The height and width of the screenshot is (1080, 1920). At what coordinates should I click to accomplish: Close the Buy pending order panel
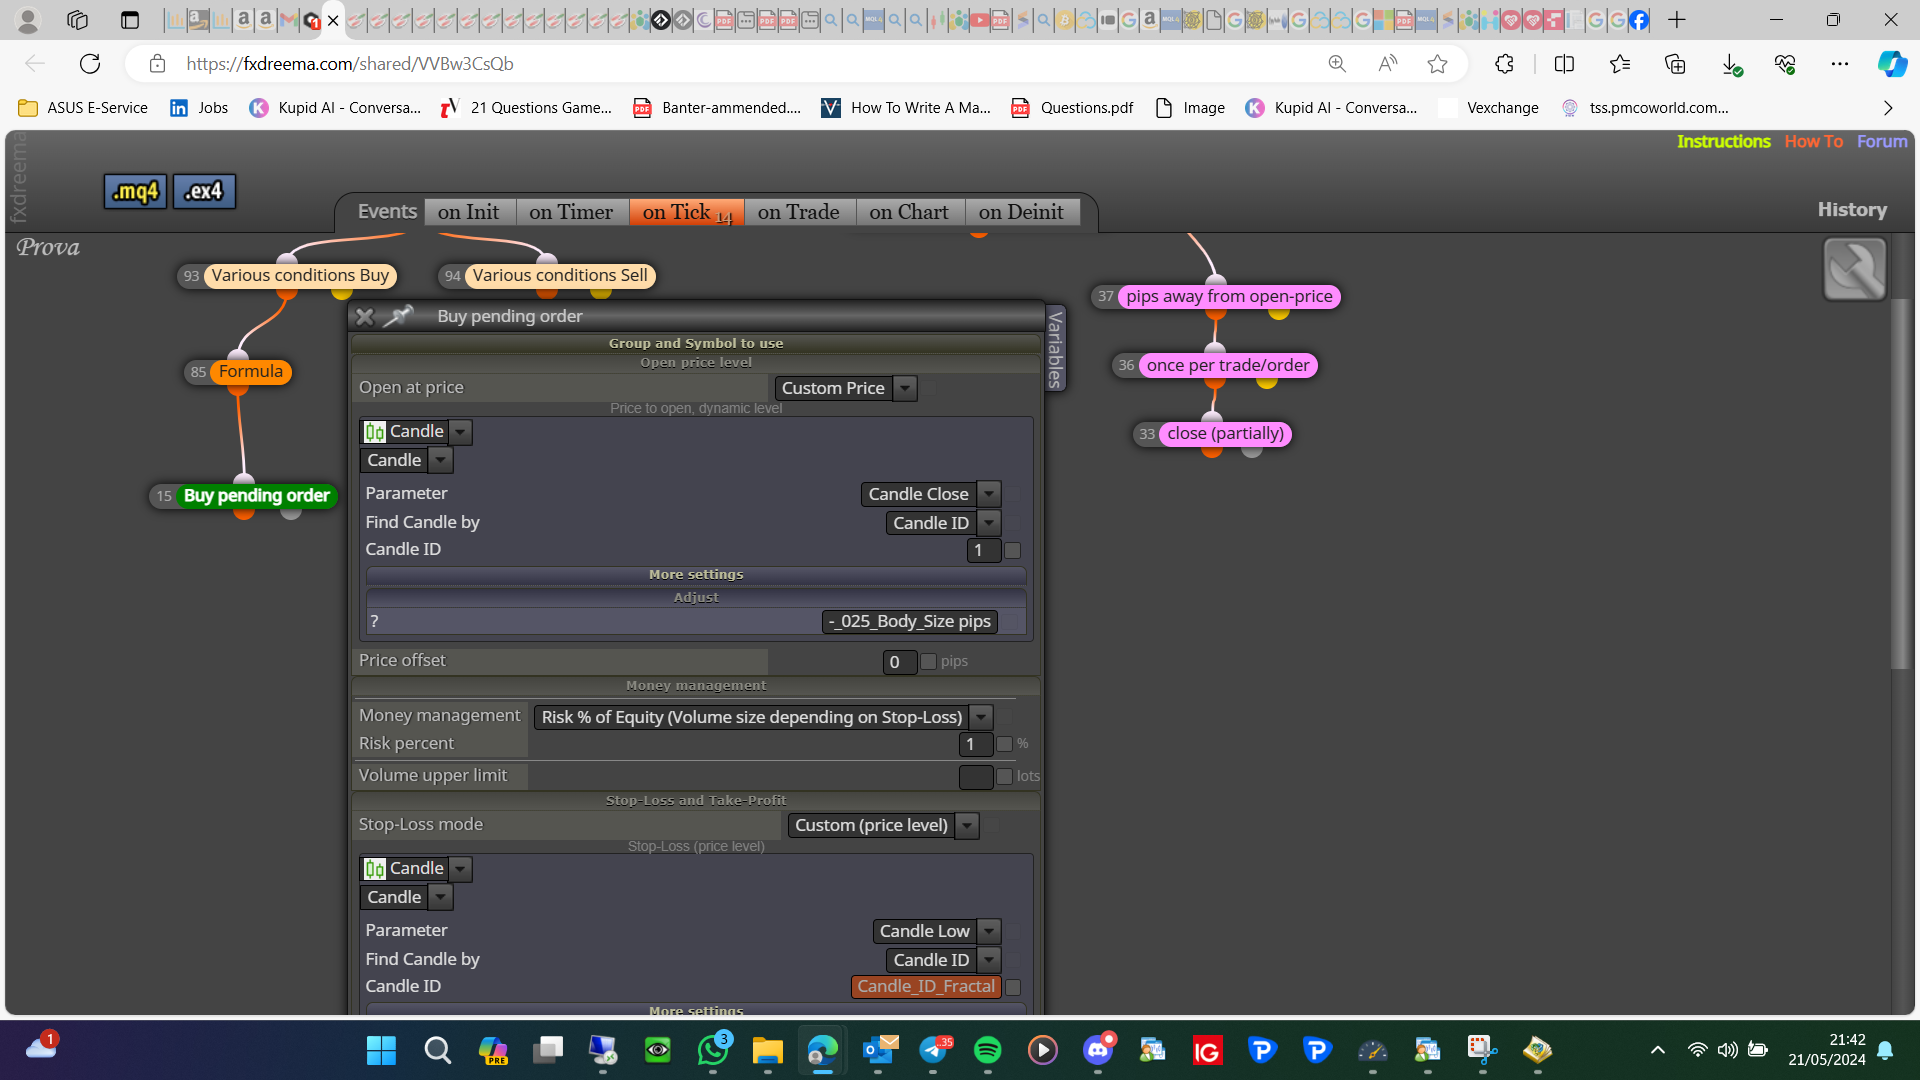tap(365, 316)
